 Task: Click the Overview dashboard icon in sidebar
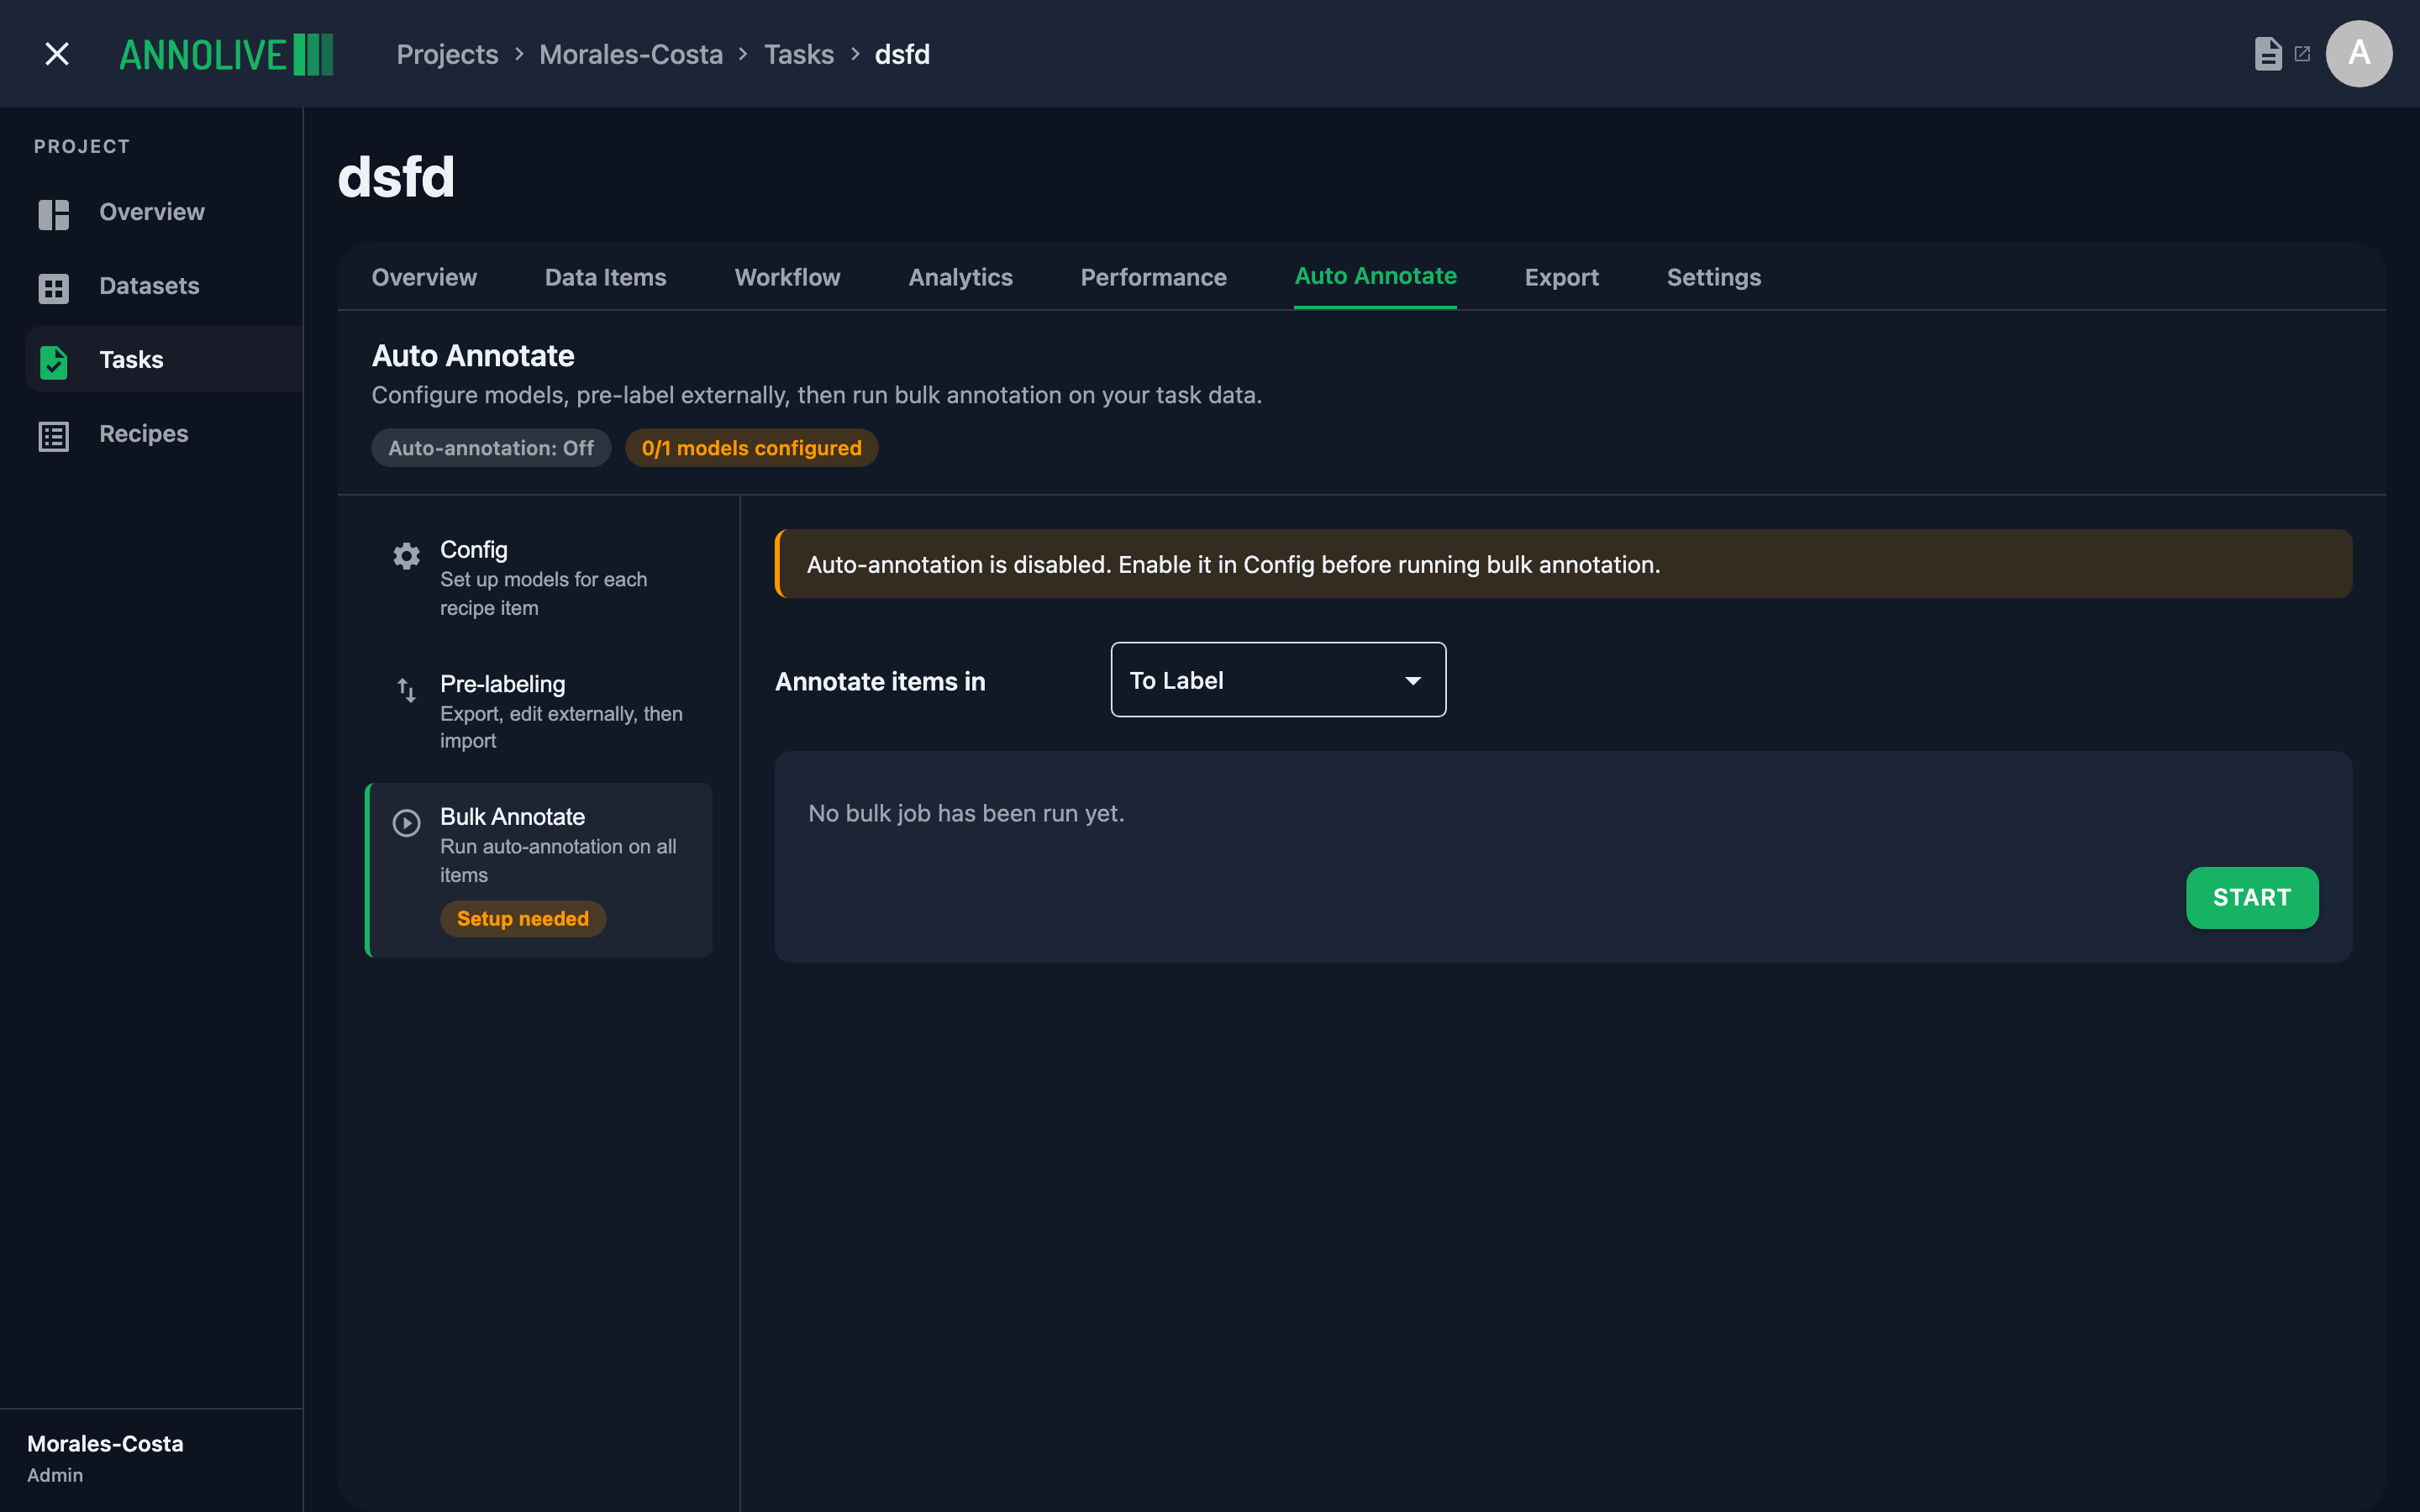54,213
